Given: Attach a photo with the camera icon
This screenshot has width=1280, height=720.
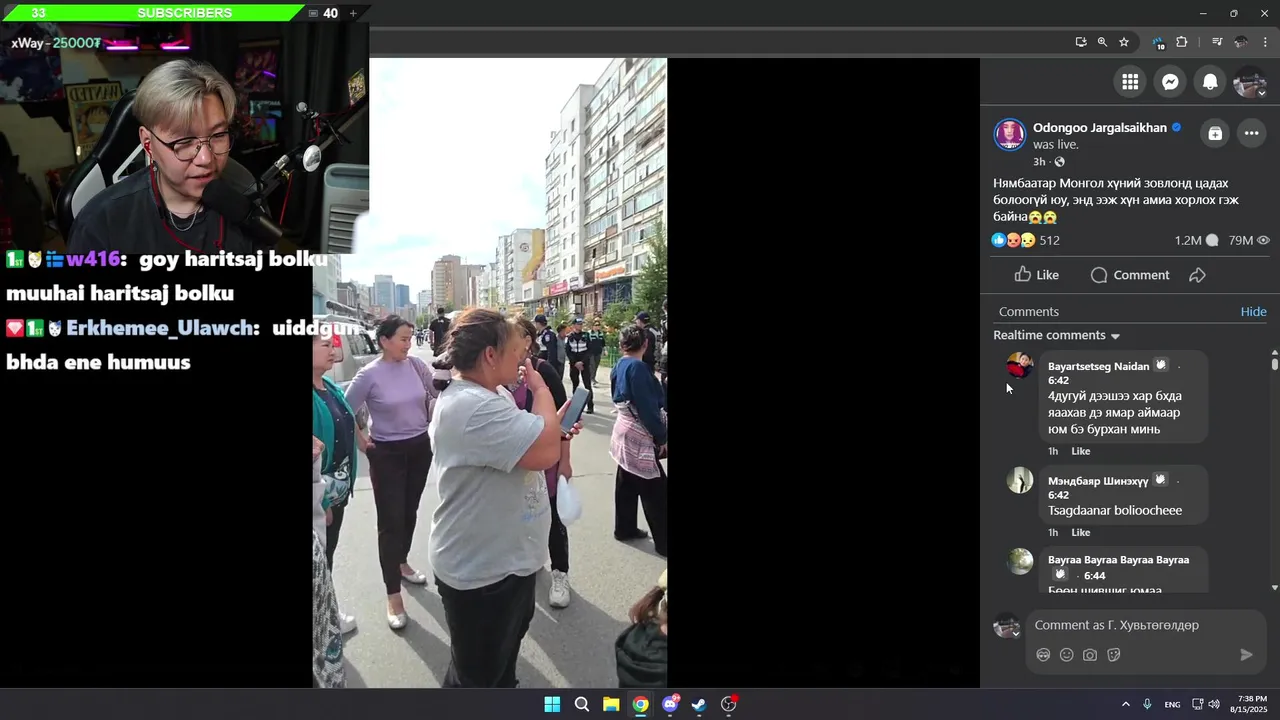Looking at the screenshot, I should coord(1090,655).
